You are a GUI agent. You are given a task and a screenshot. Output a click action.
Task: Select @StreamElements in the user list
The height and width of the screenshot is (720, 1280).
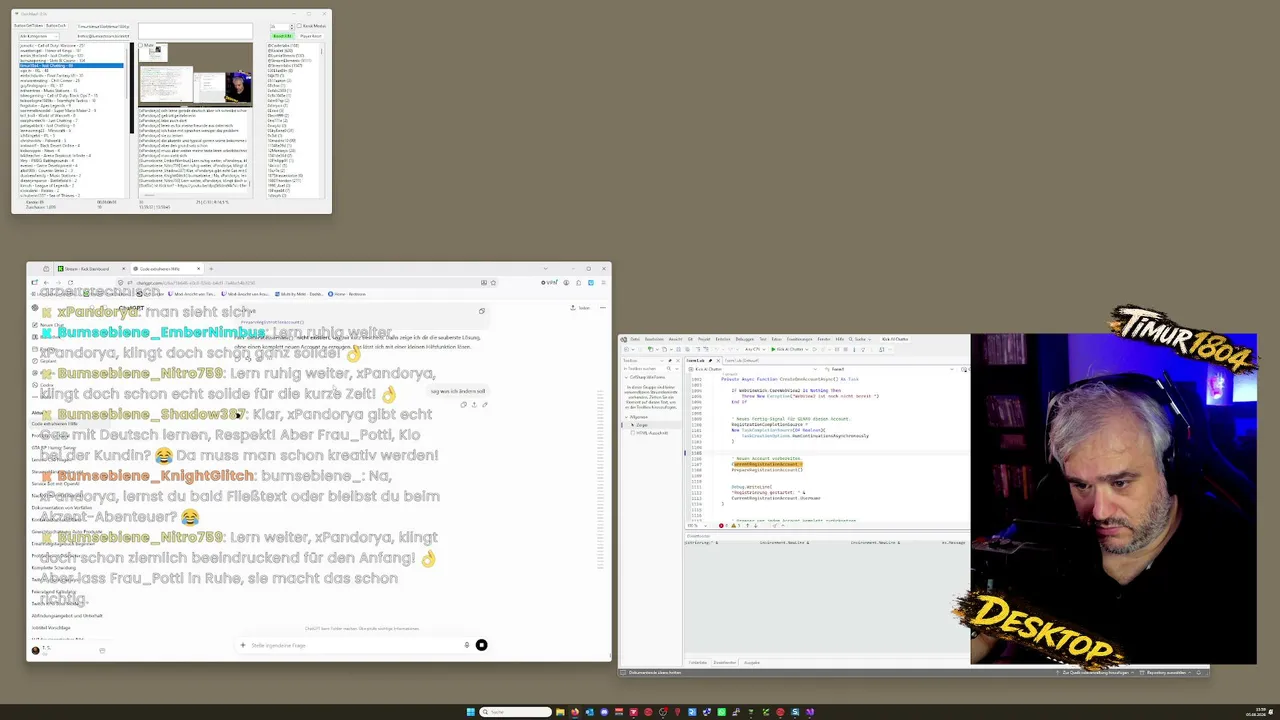284,61
